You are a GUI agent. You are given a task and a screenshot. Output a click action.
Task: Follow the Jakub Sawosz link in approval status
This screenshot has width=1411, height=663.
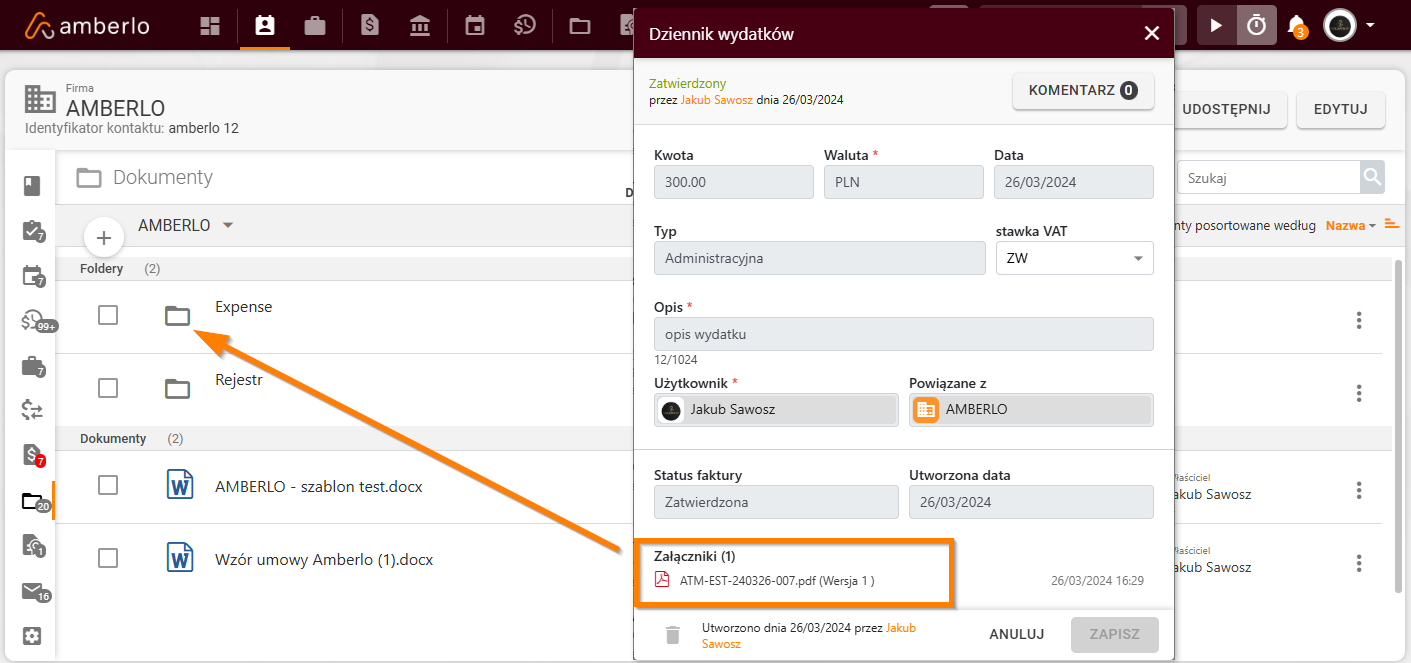[719, 100]
